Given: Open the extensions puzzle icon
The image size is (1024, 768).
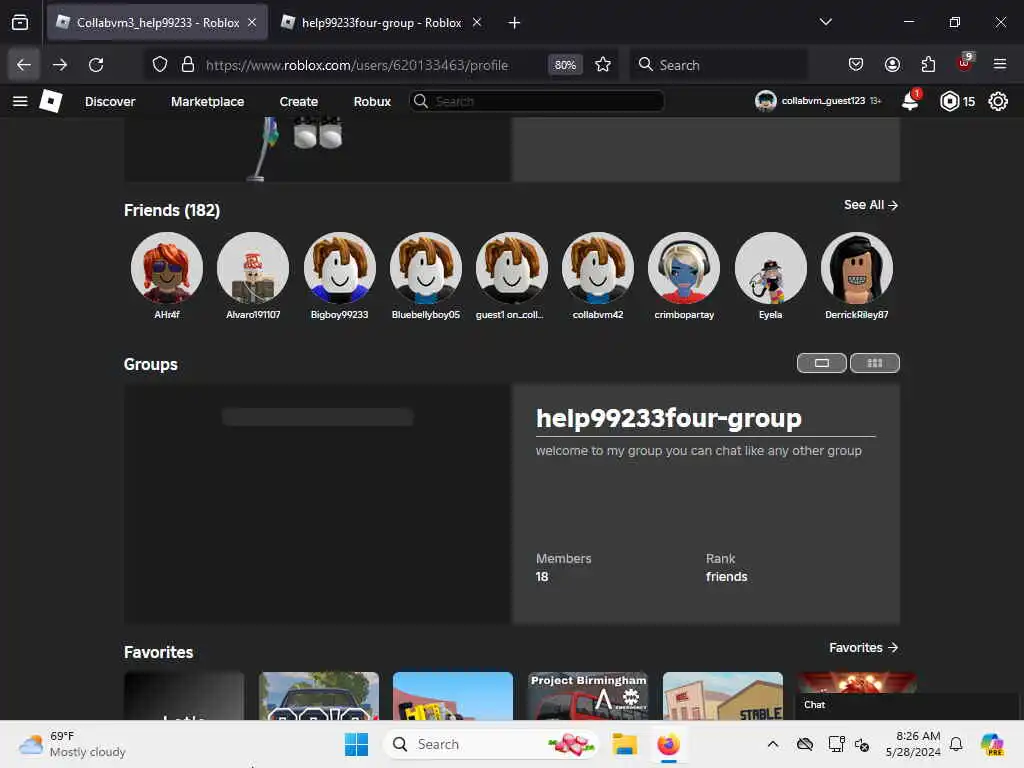Looking at the screenshot, I should click(x=928, y=64).
